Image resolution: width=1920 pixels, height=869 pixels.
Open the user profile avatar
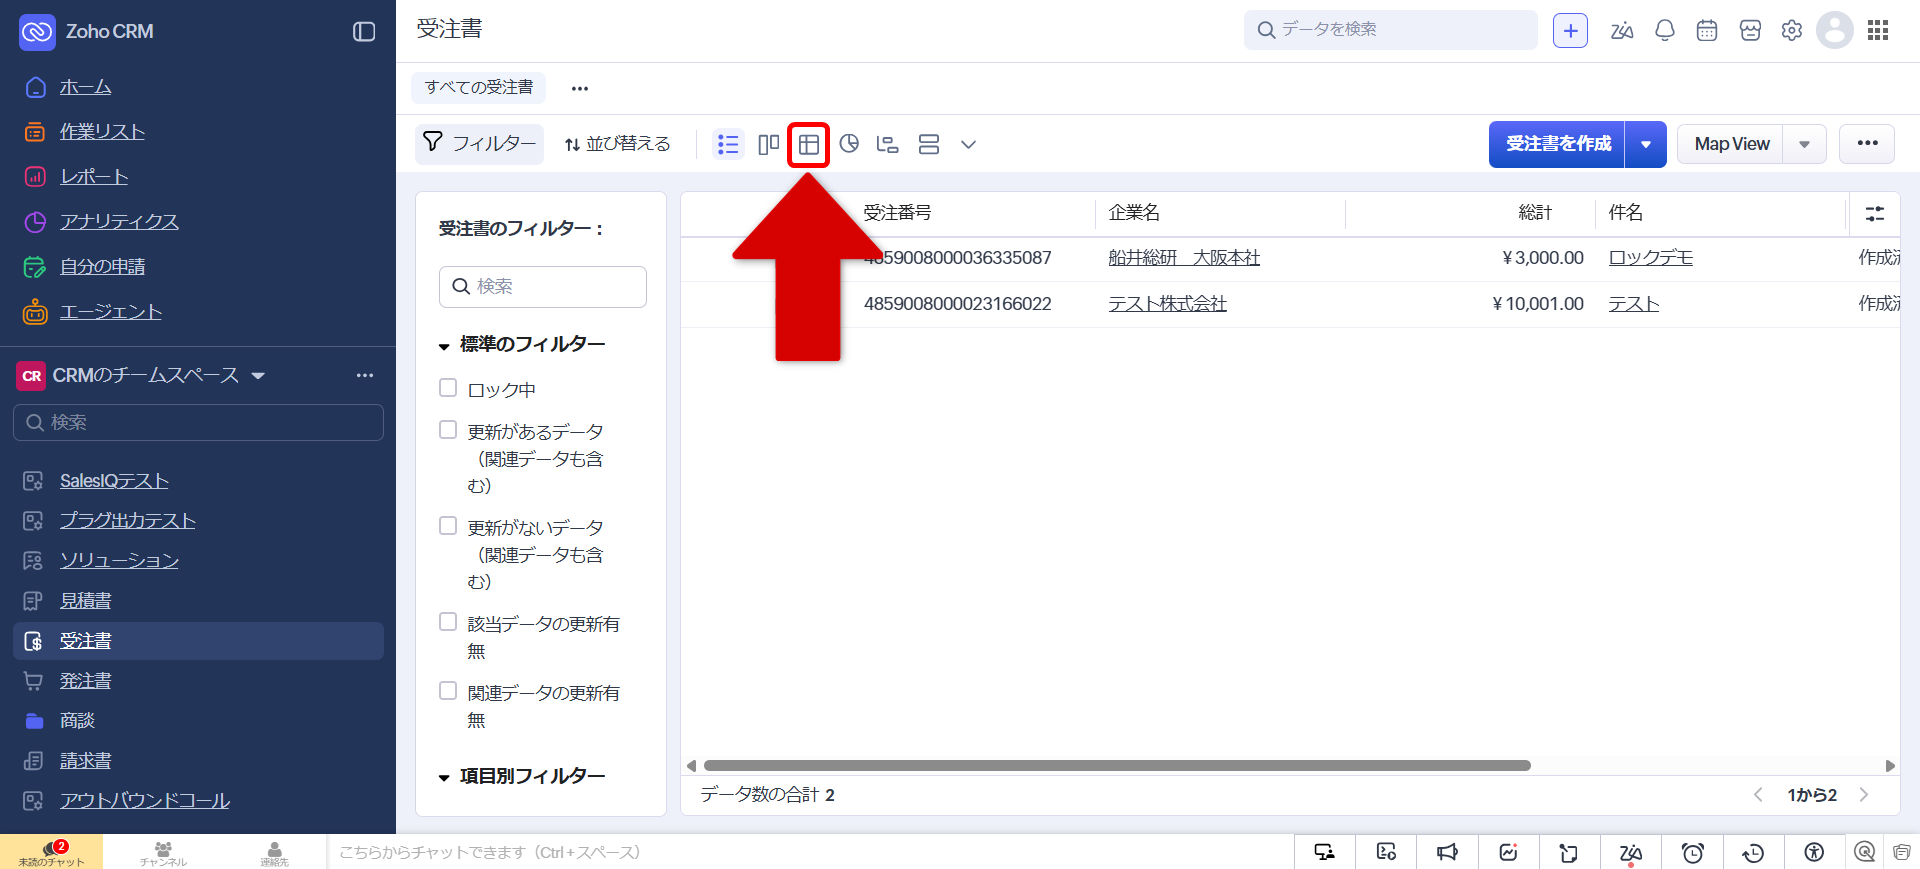1835,30
